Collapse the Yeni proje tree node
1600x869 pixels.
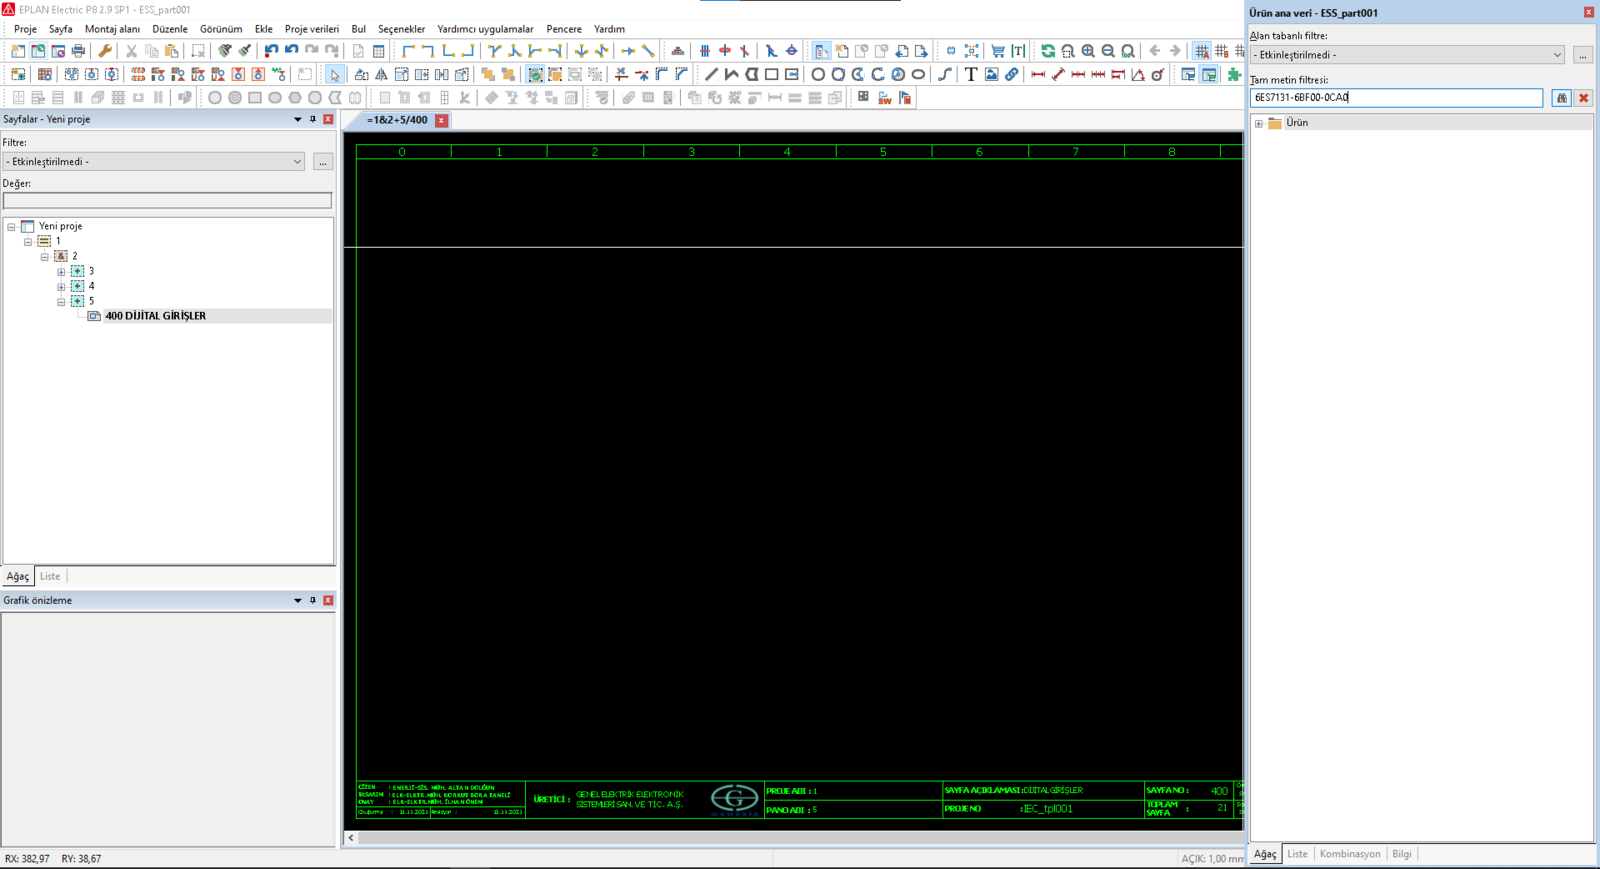(12, 227)
